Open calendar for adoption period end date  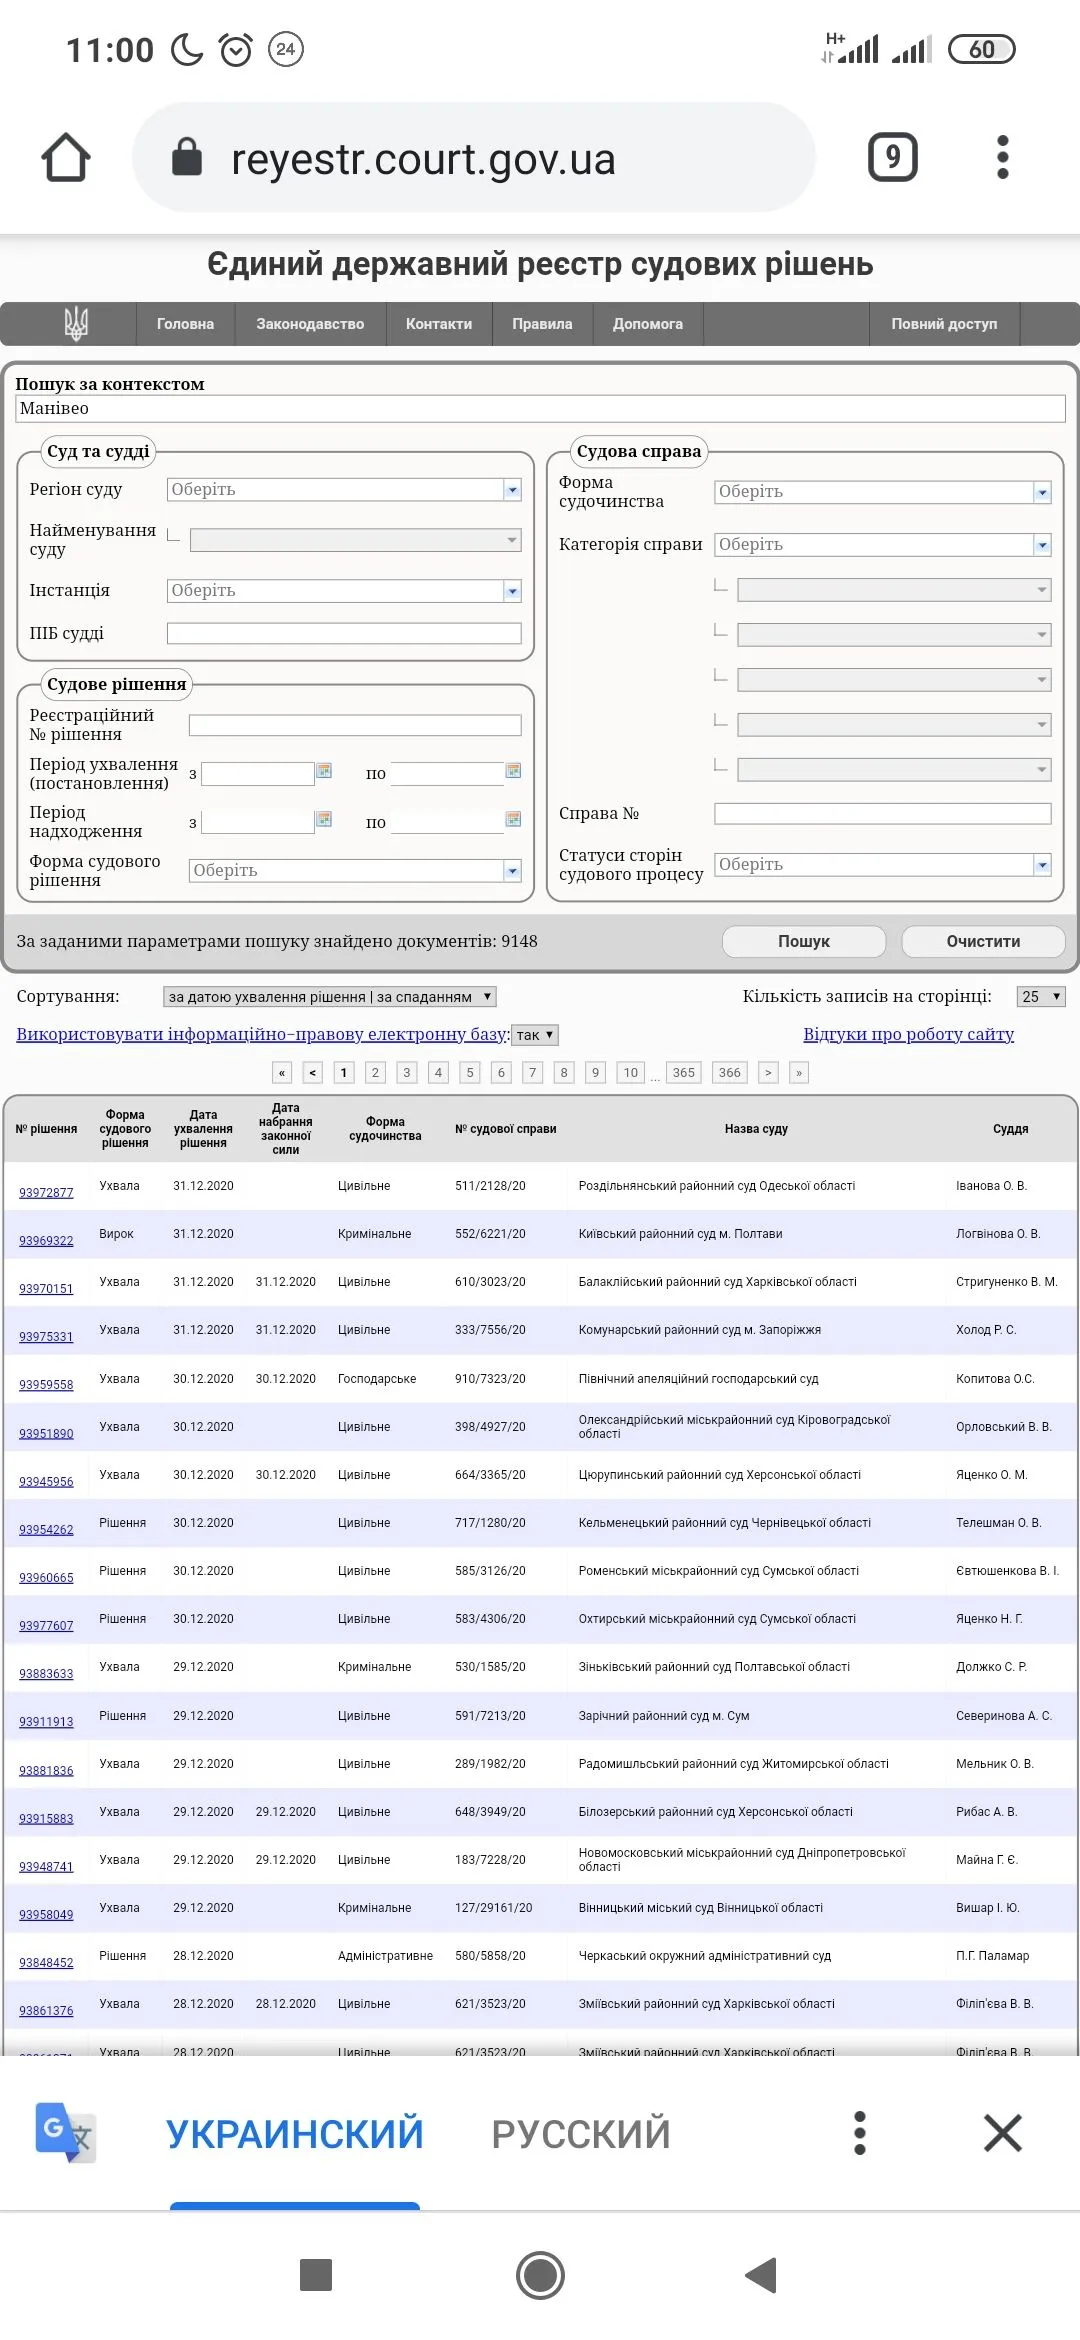click(513, 771)
